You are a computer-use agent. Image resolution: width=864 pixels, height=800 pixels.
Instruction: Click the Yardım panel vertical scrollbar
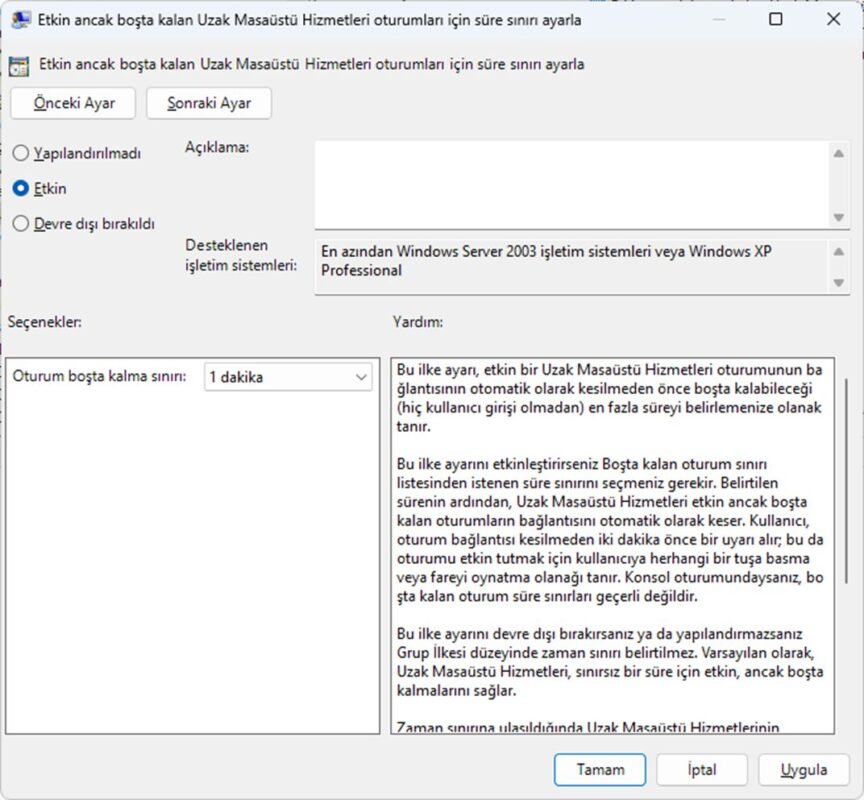(x=846, y=480)
